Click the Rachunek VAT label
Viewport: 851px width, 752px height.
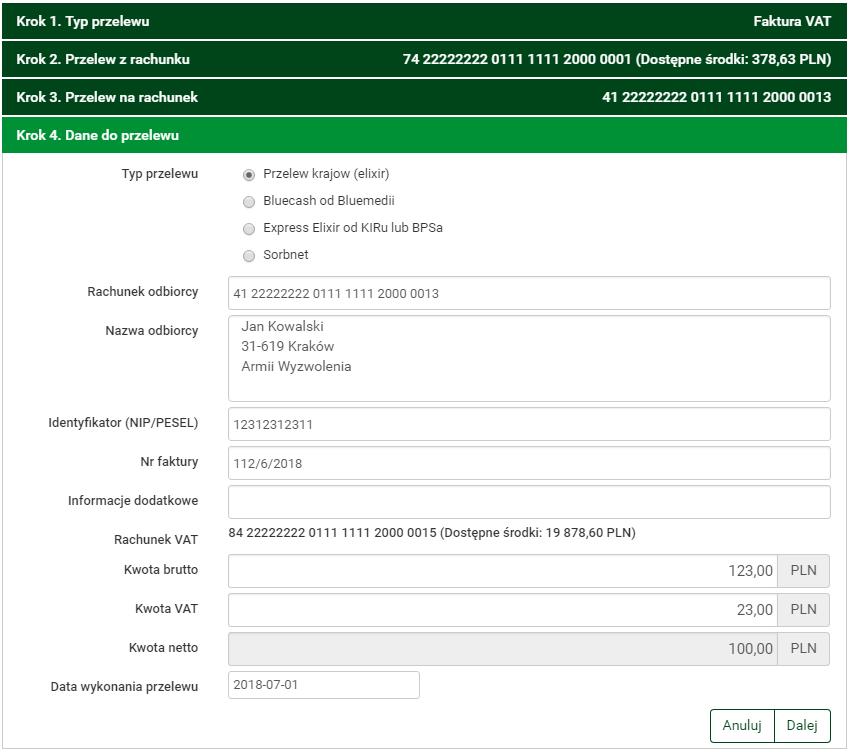click(x=156, y=540)
